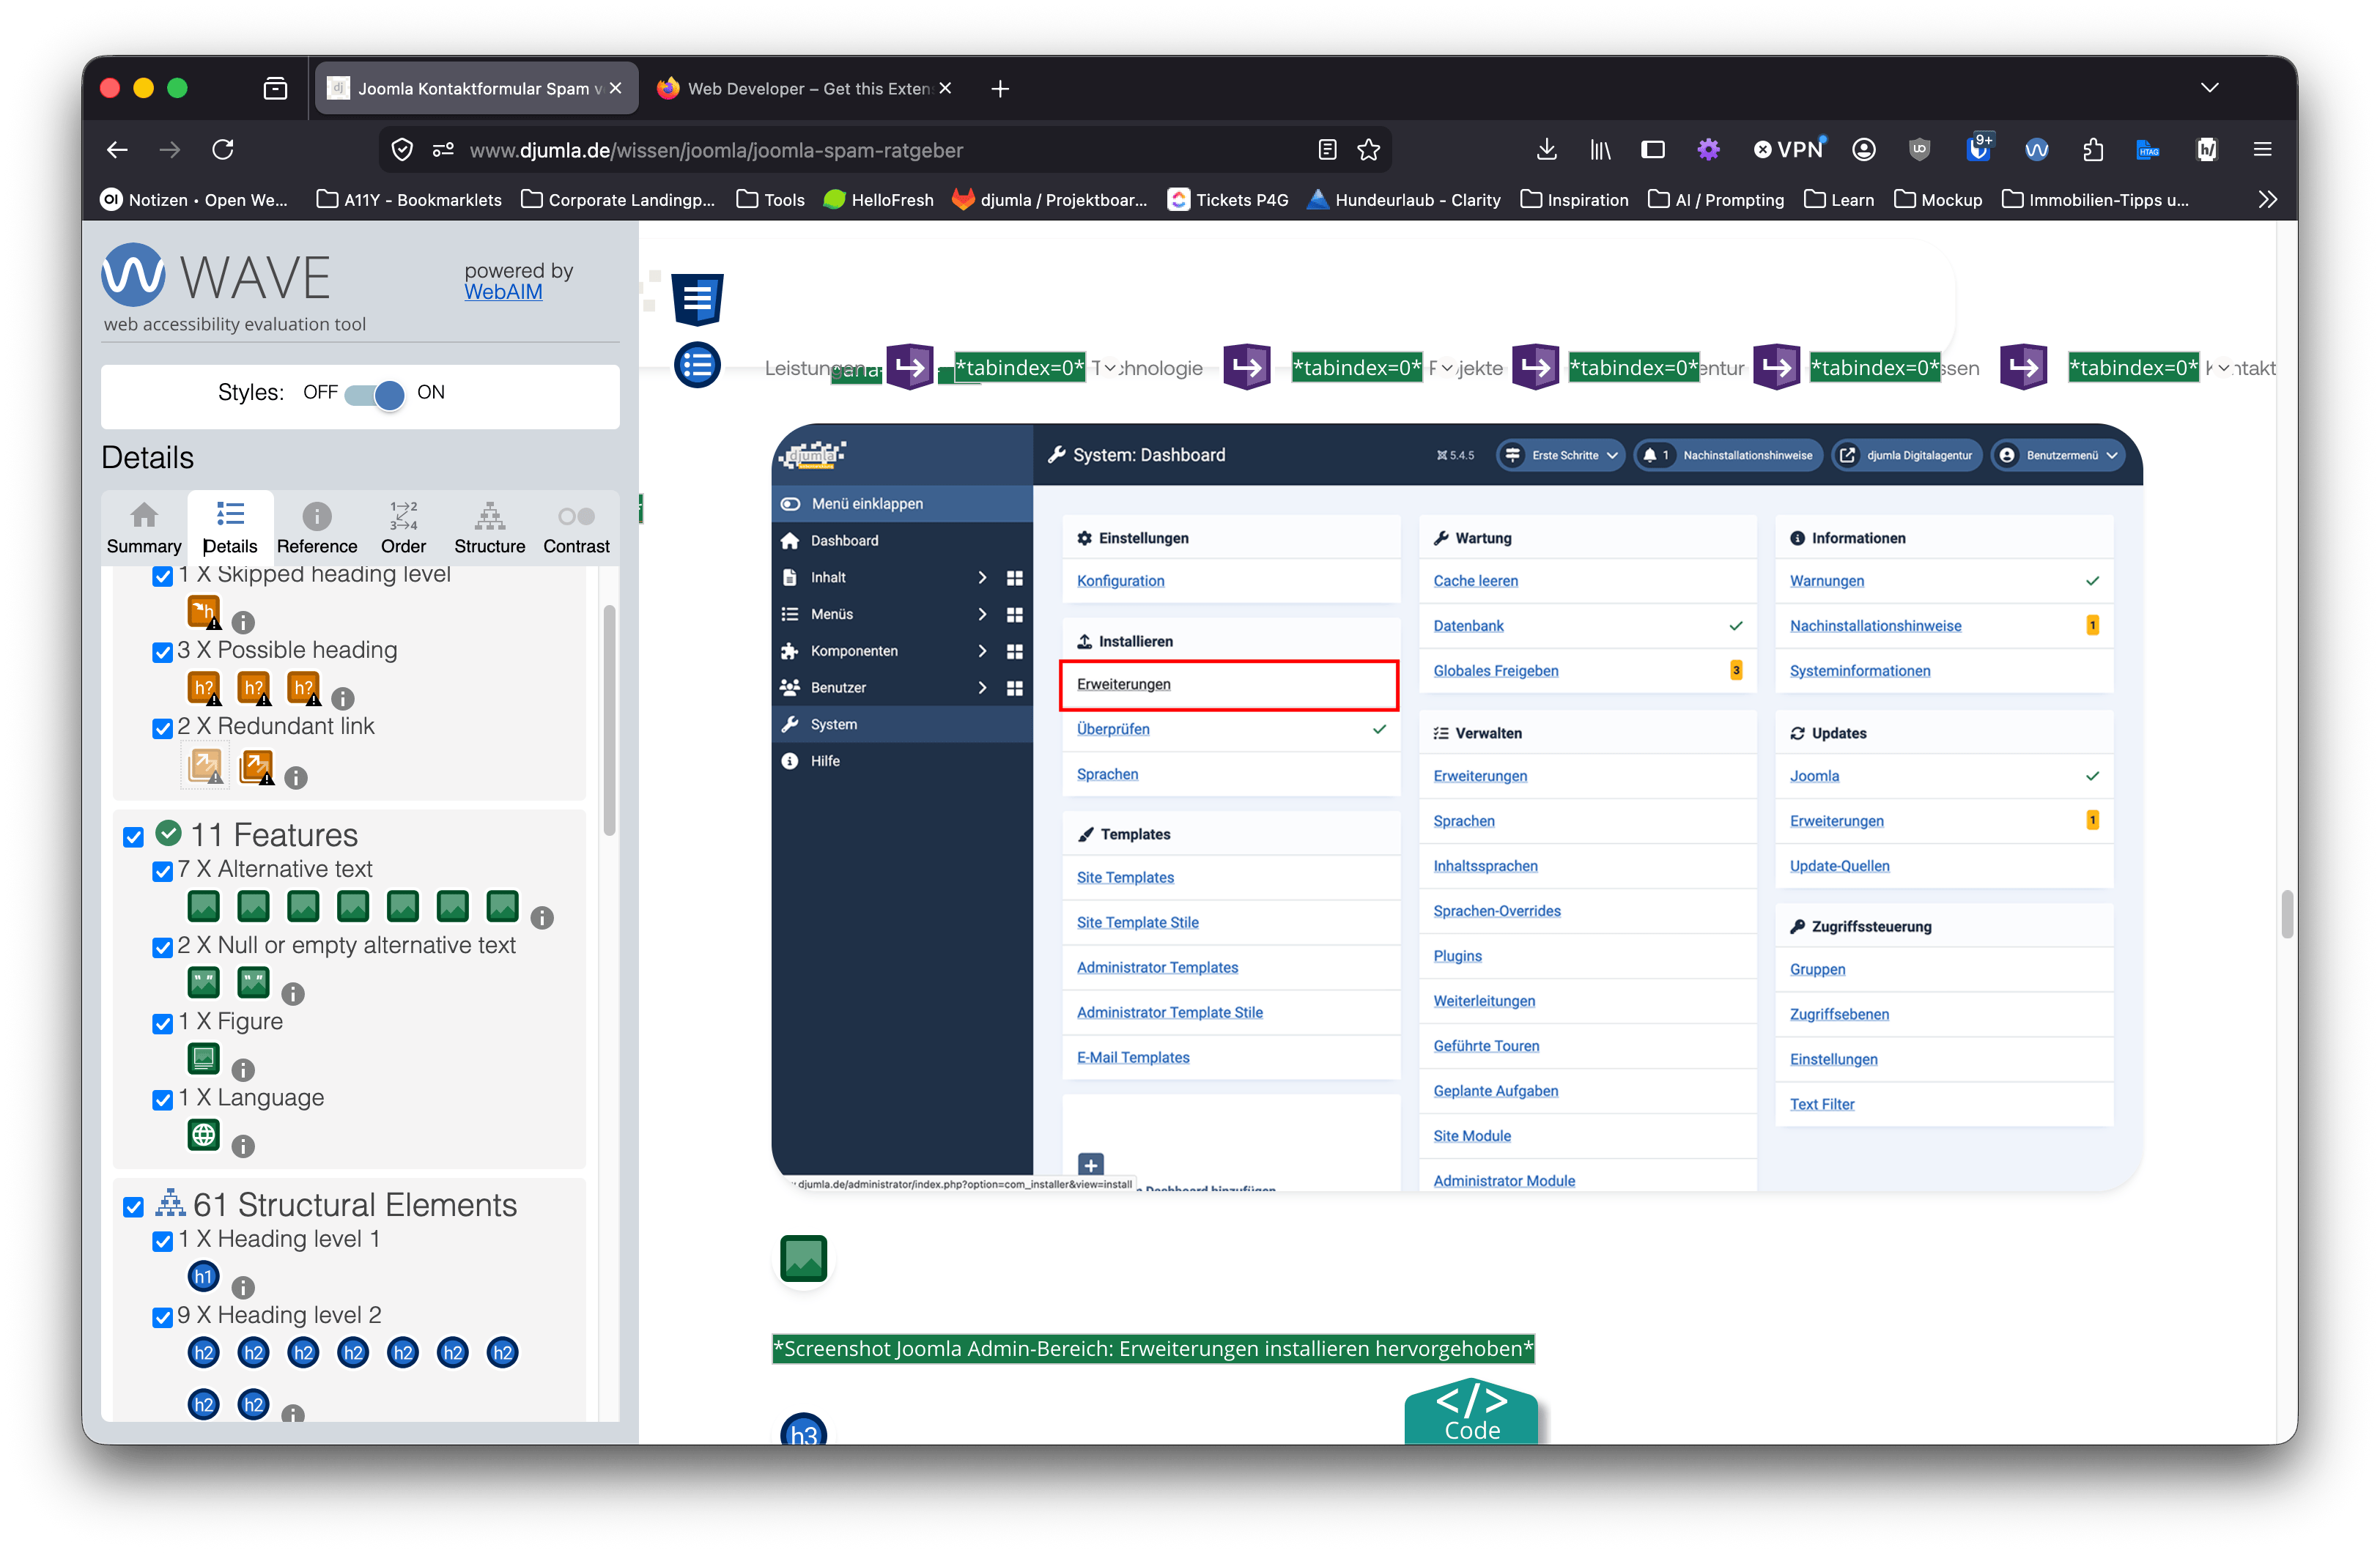Switch to the Structure tab
This screenshot has height=1553, width=2380.
489,528
